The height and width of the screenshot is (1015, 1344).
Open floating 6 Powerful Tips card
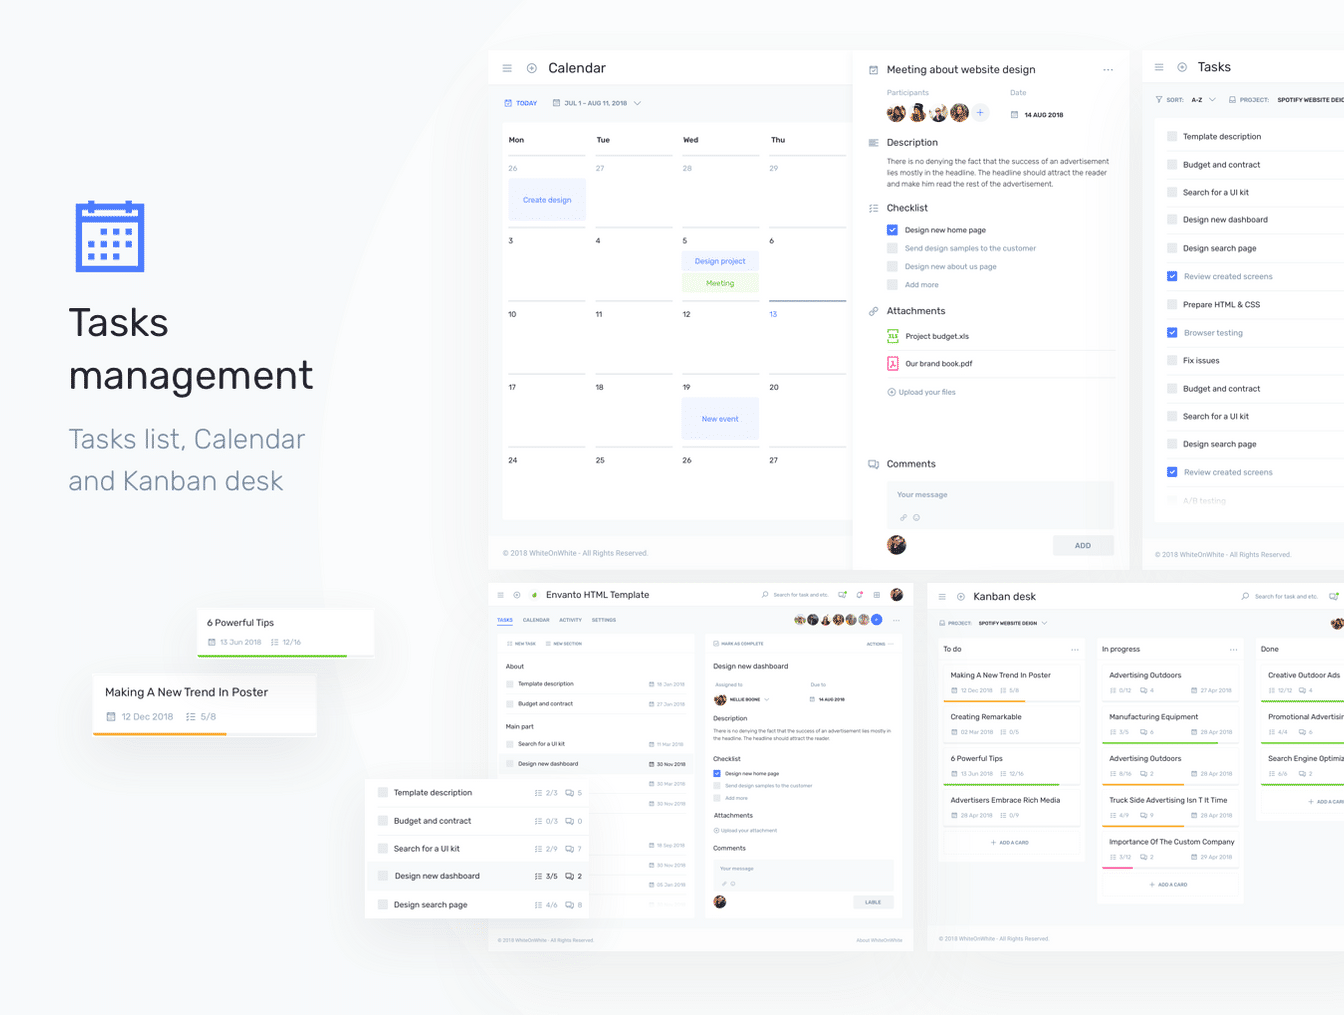pyautogui.click(x=286, y=632)
